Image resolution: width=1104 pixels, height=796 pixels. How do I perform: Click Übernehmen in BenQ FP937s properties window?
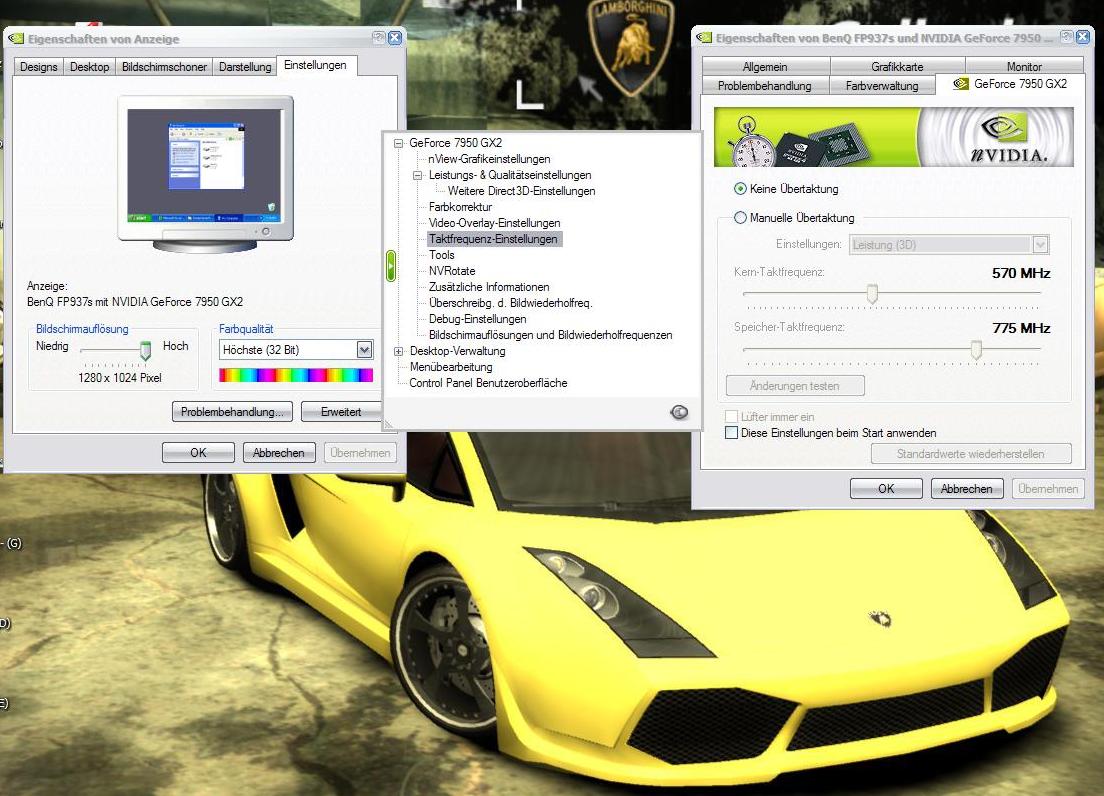pyautogui.click(x=1048, y=488)
